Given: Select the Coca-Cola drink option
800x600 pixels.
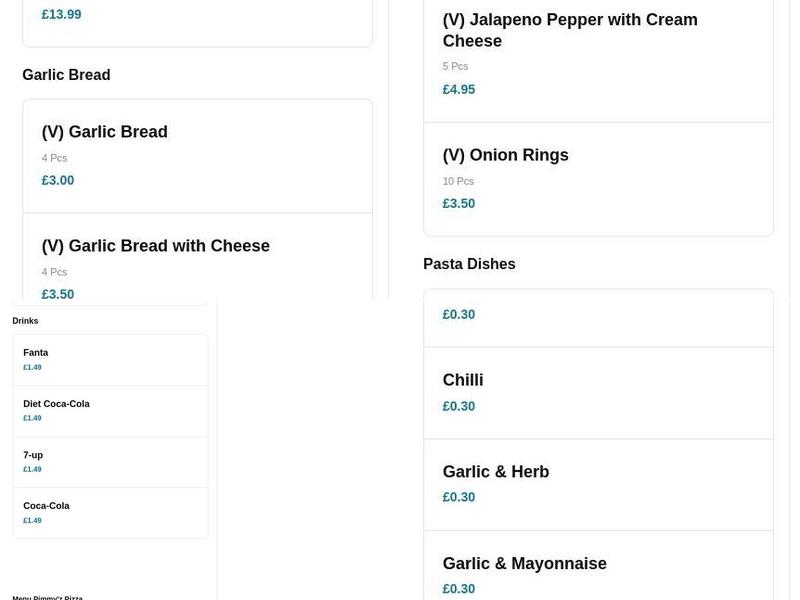Looking at the screenshot, I should (46, 505).
